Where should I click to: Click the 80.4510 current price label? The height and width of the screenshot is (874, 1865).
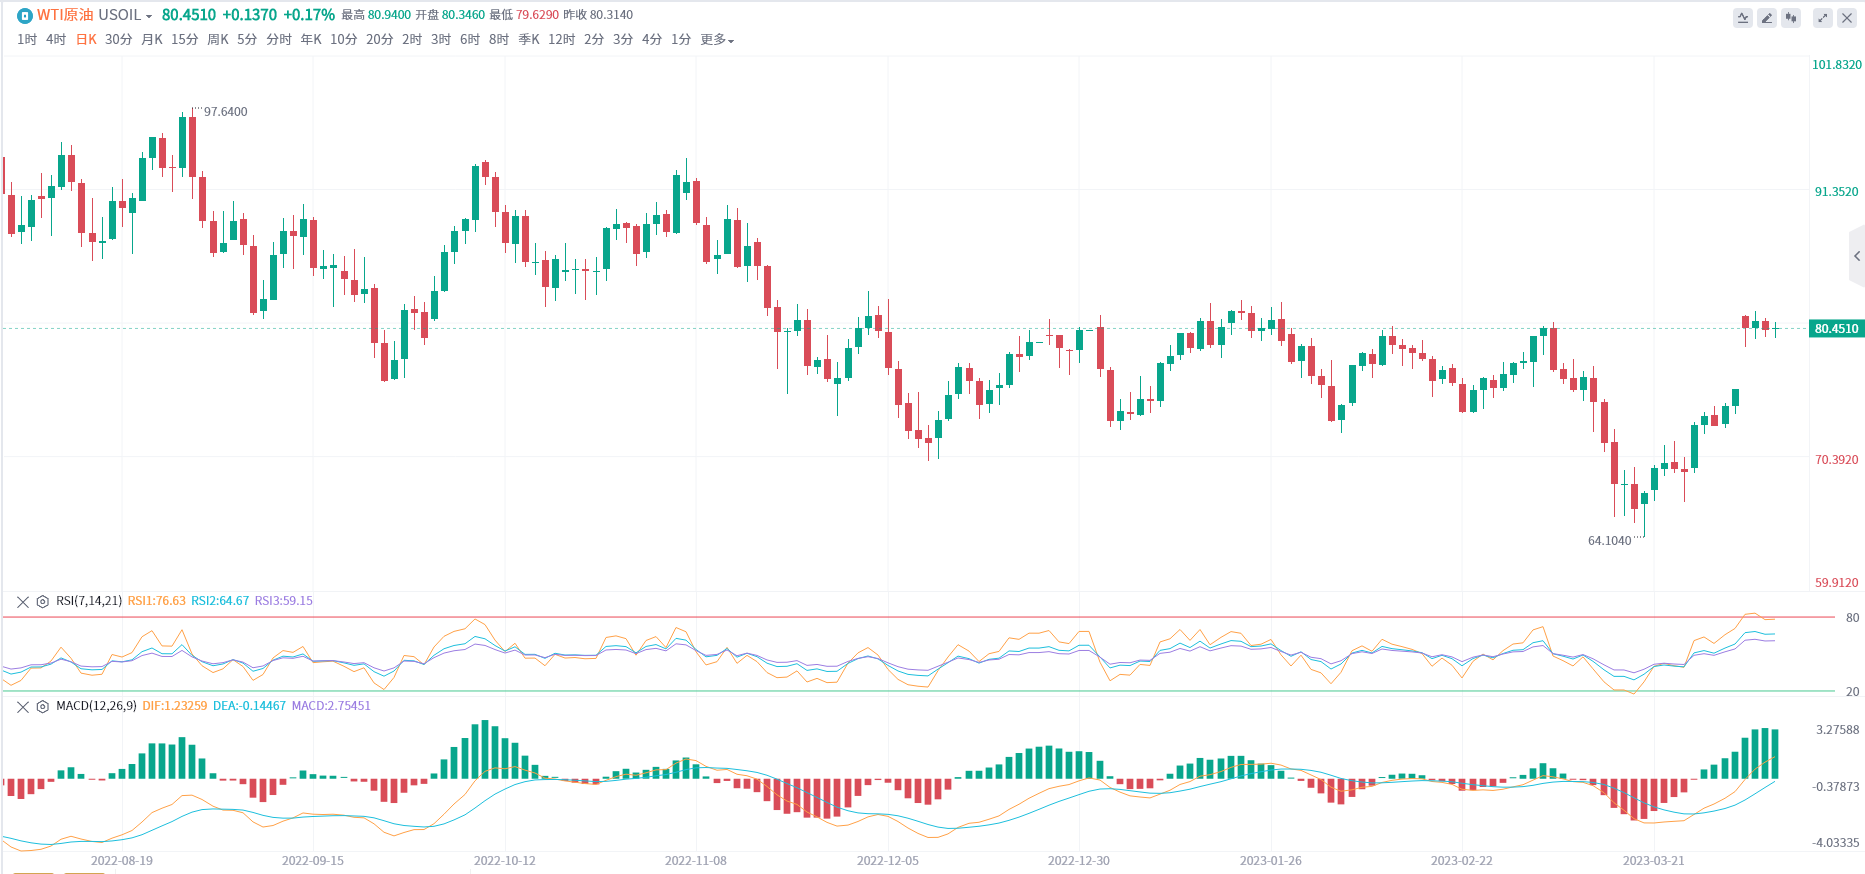tap(1836, 328)
